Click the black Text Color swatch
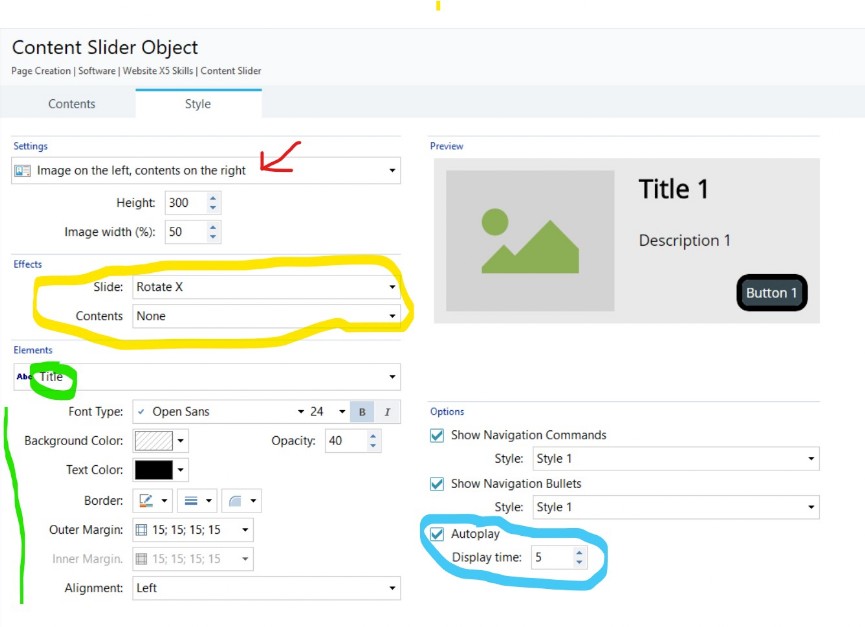 pos(153,470)
